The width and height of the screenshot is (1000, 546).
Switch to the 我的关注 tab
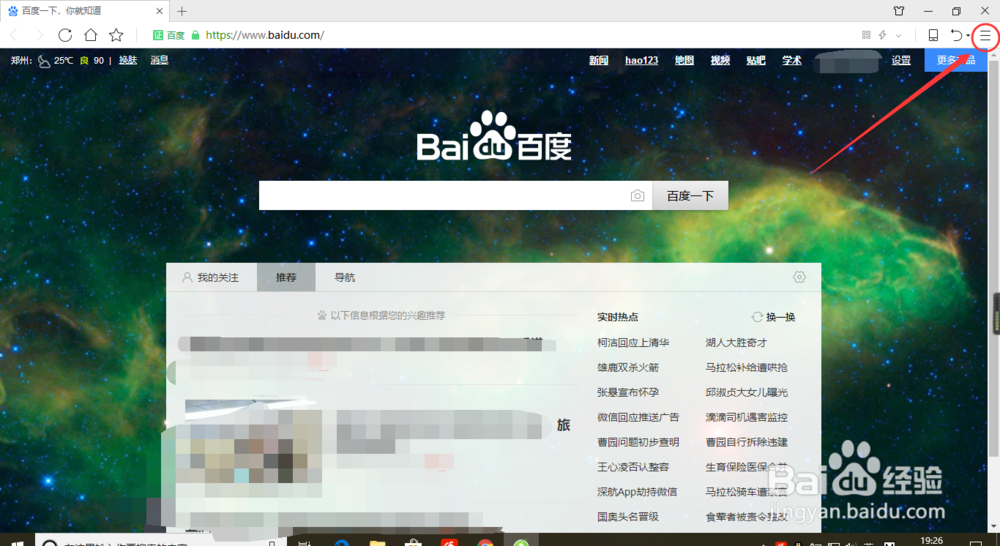[x=211, y=277]
